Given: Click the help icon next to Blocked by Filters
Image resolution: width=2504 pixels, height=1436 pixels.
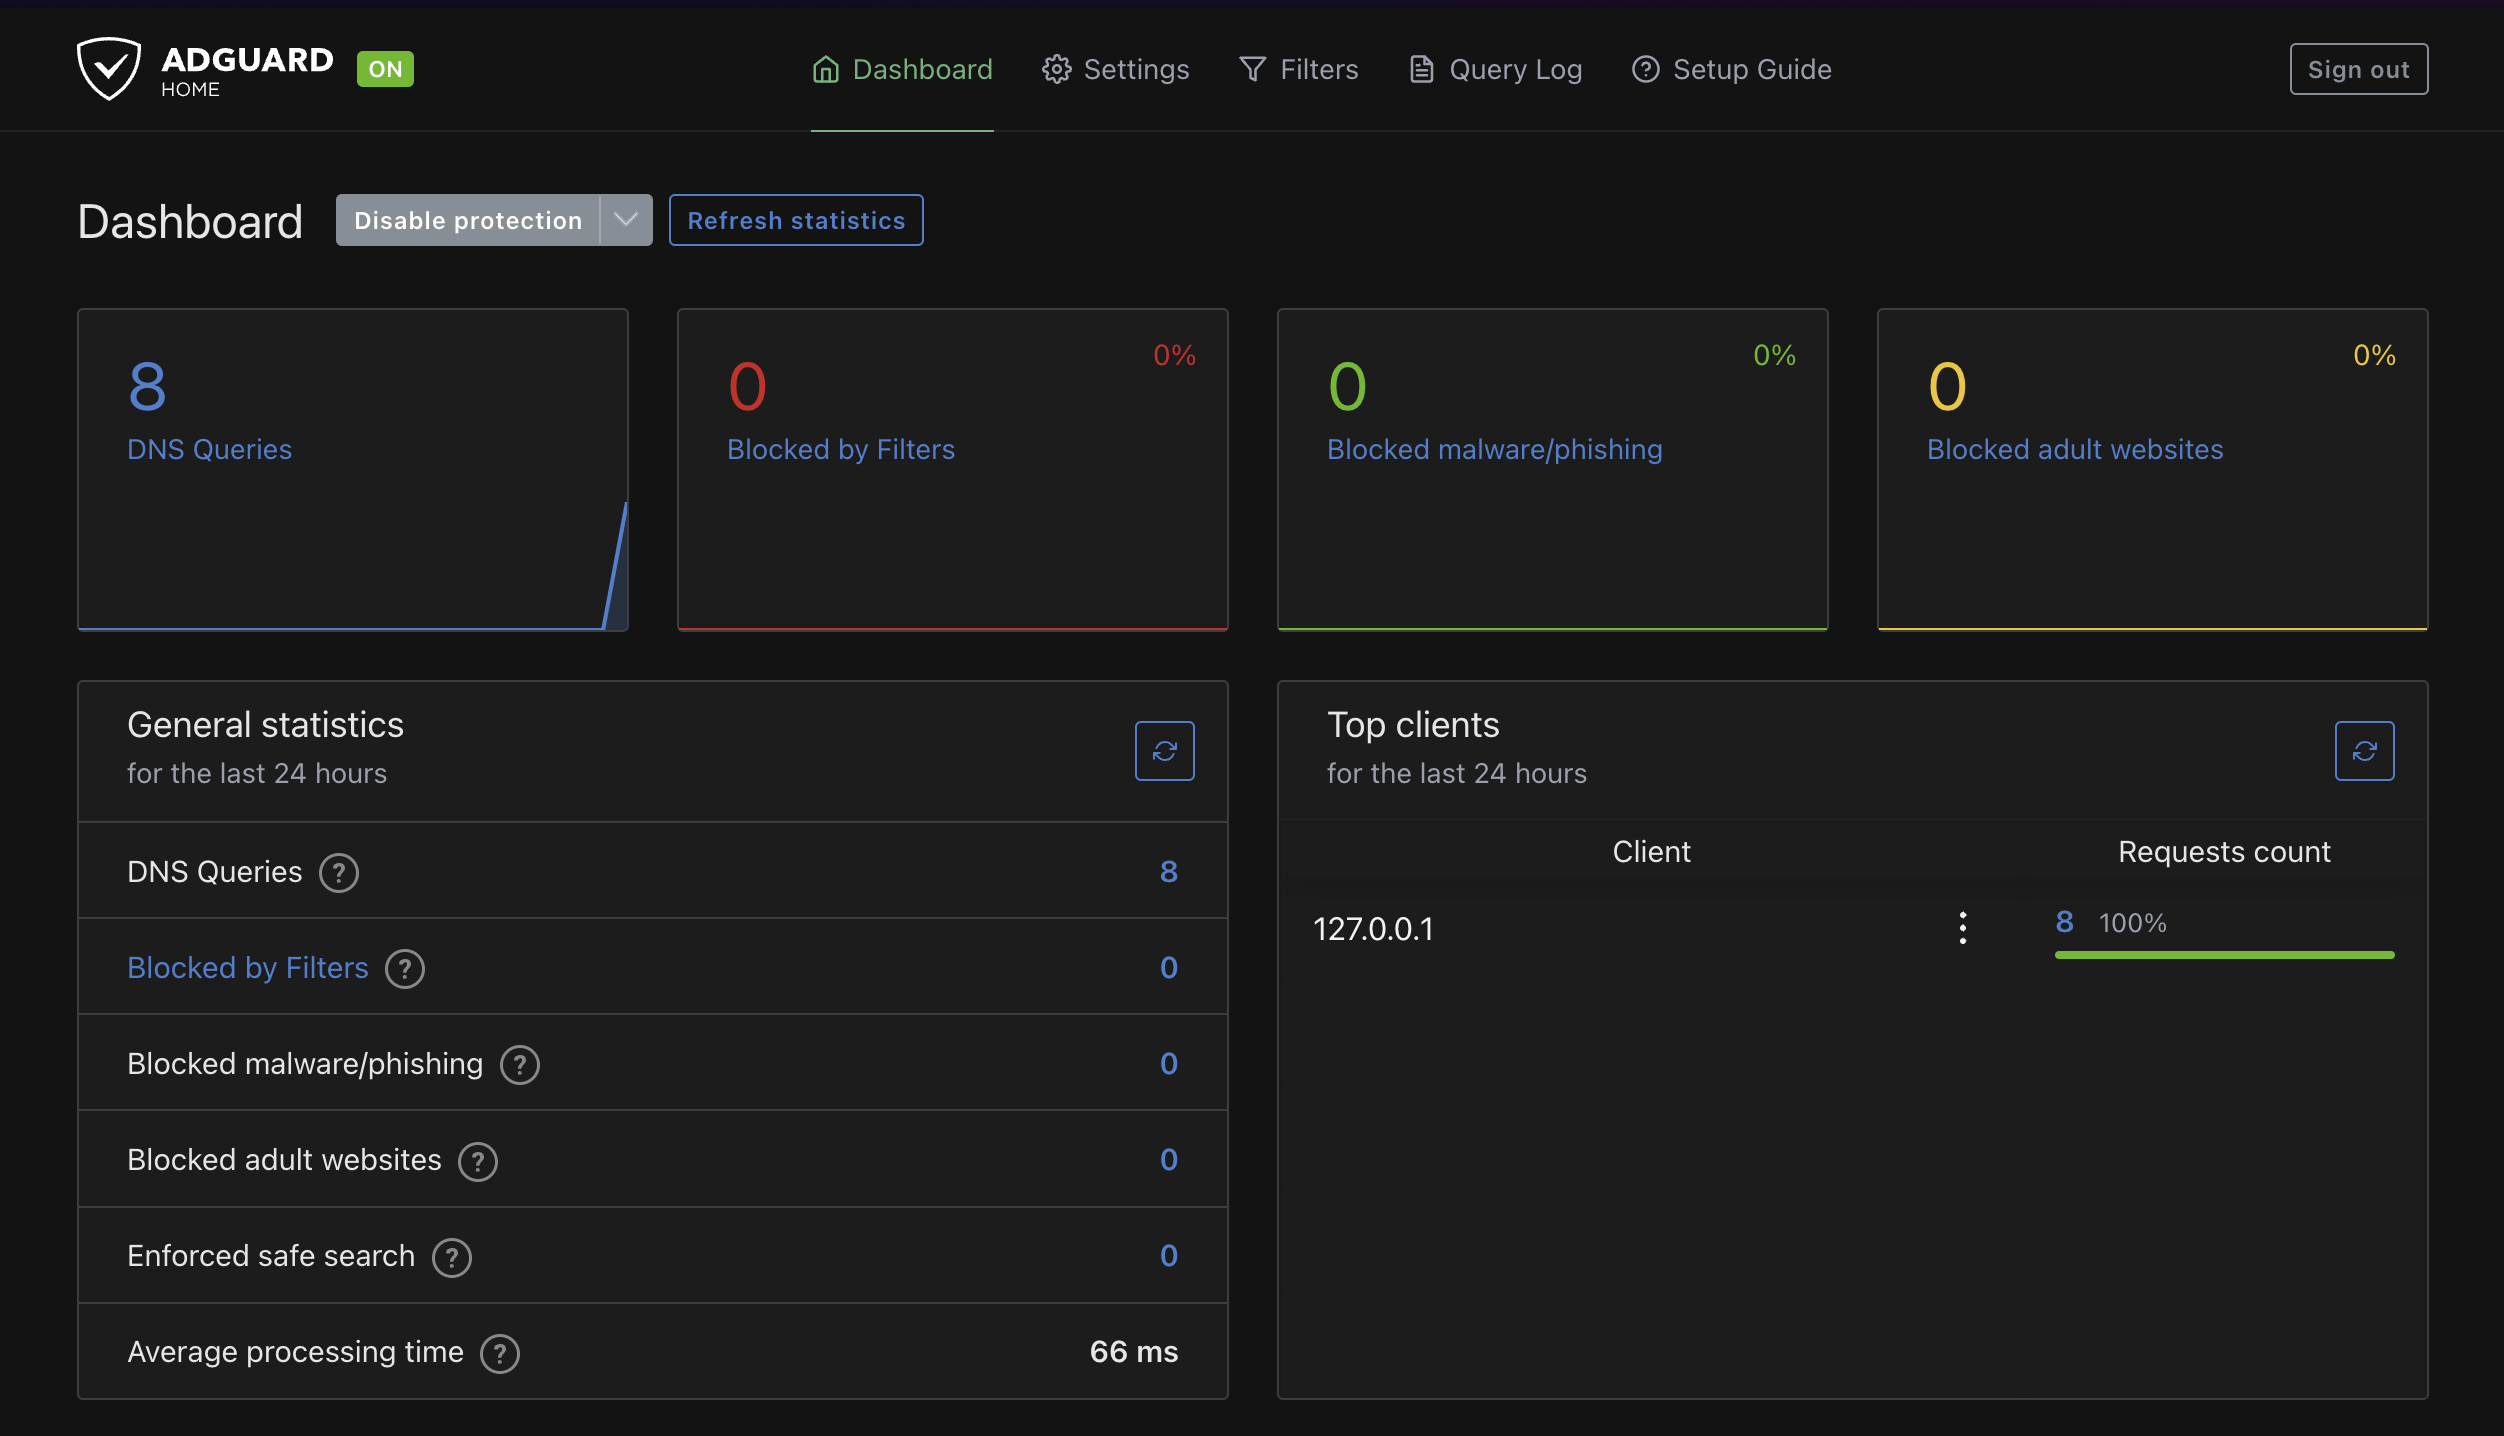Looking at the screenshot, I should click(404, 967).
